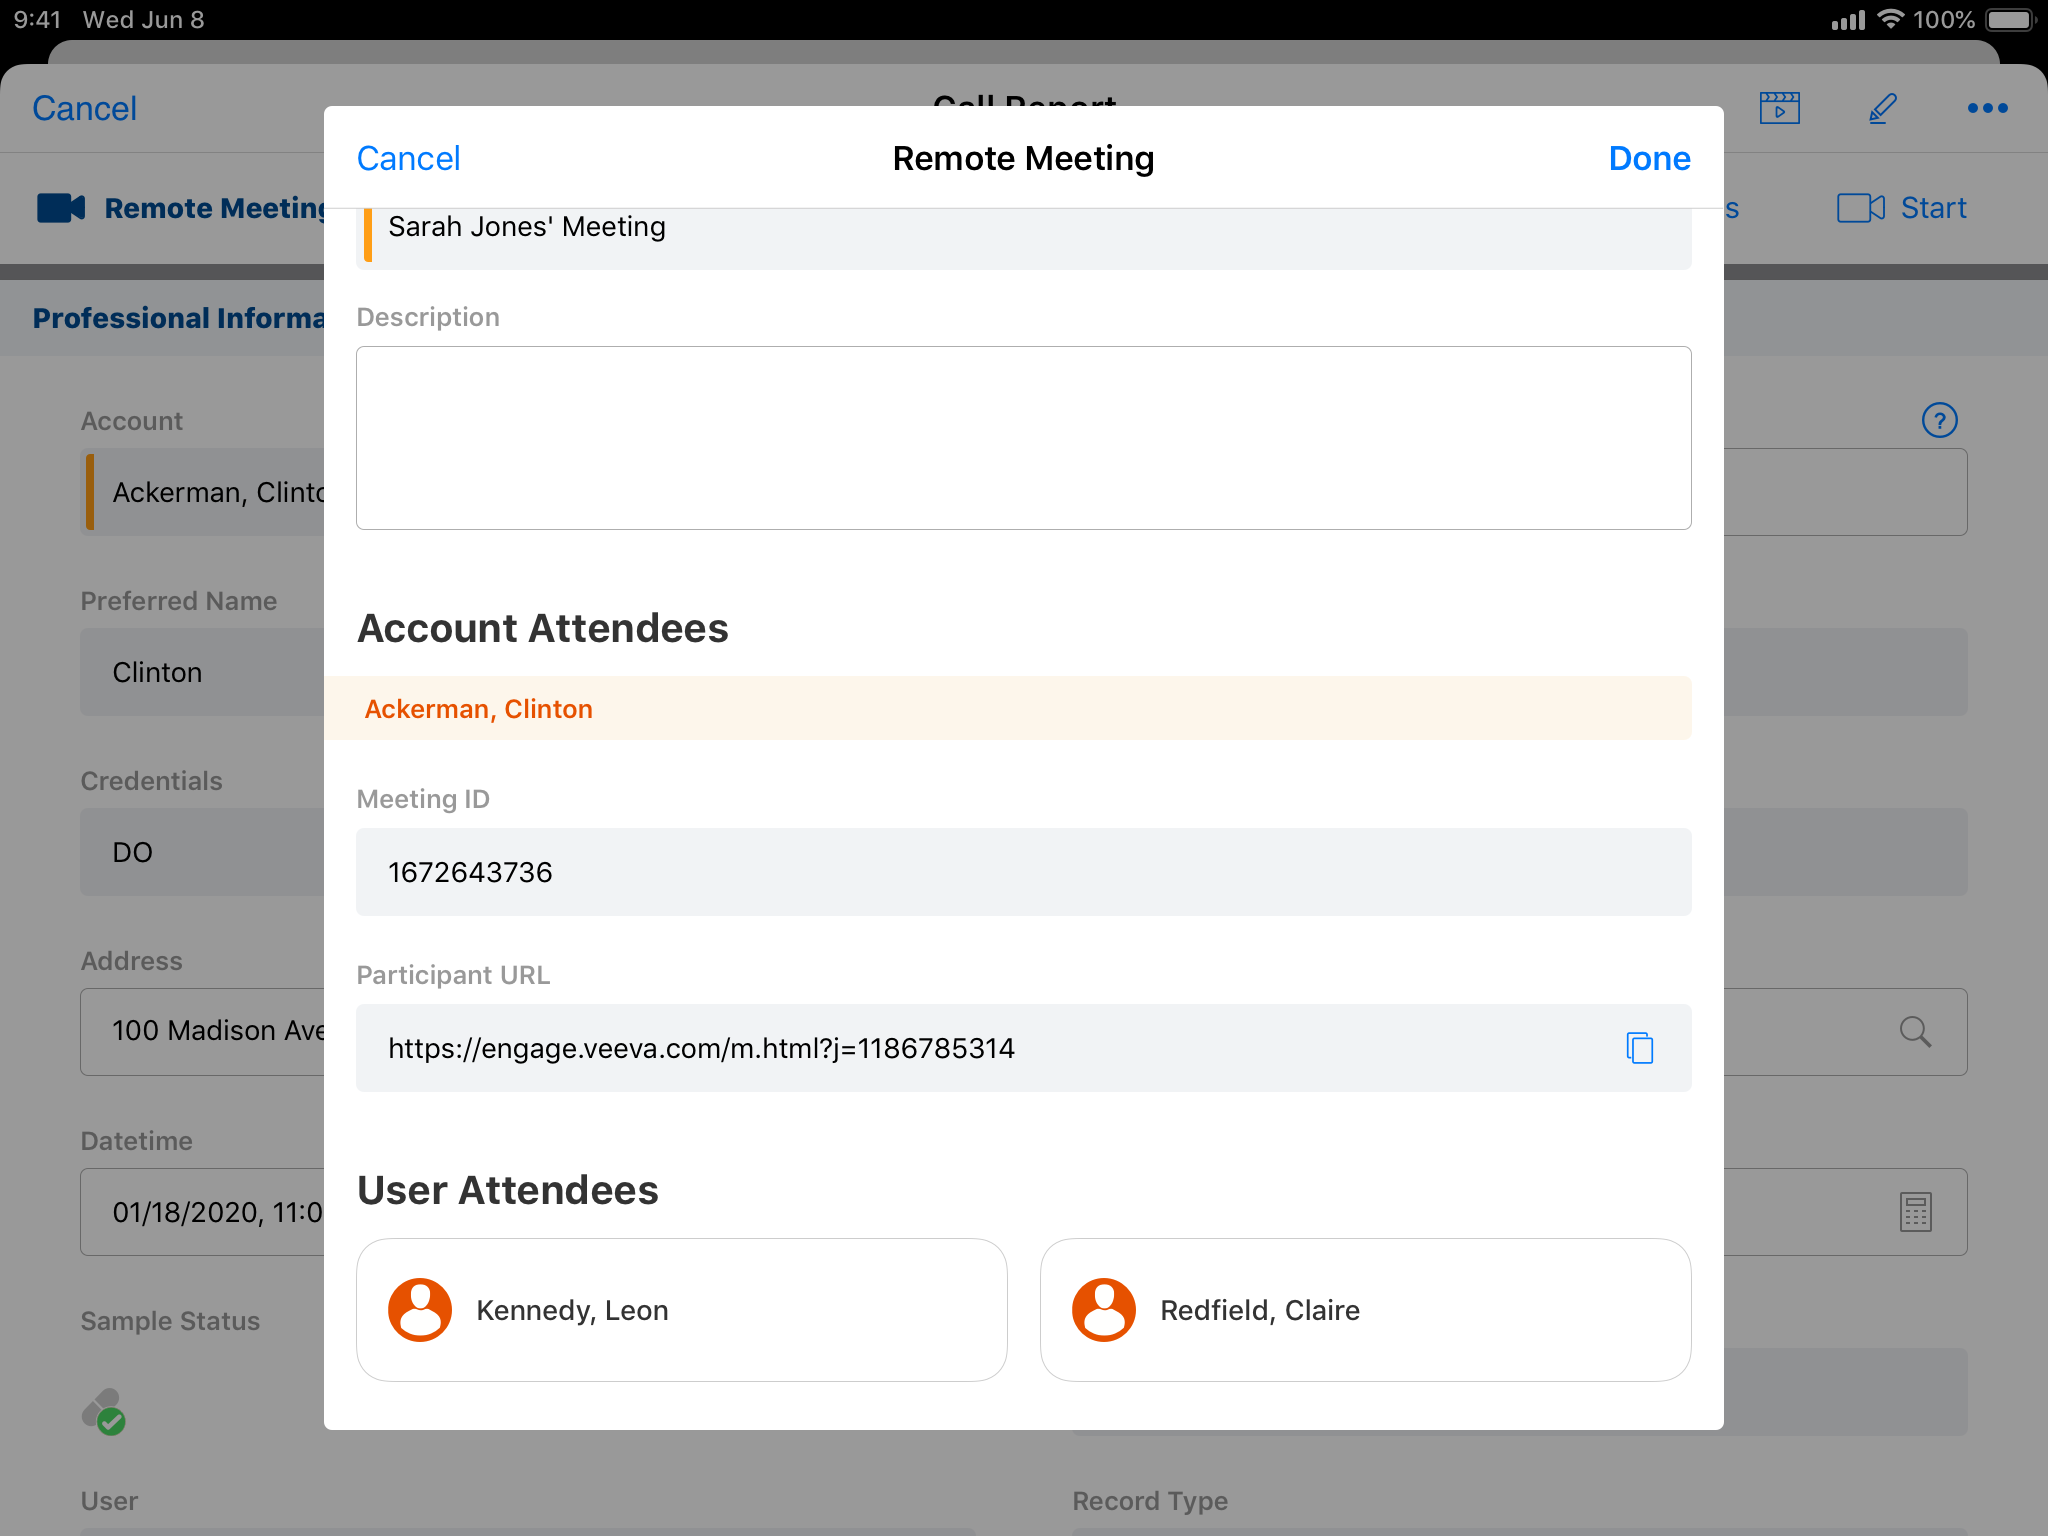
Task: Tap the address search magnifier icon
Action: click(1914, 1031)
